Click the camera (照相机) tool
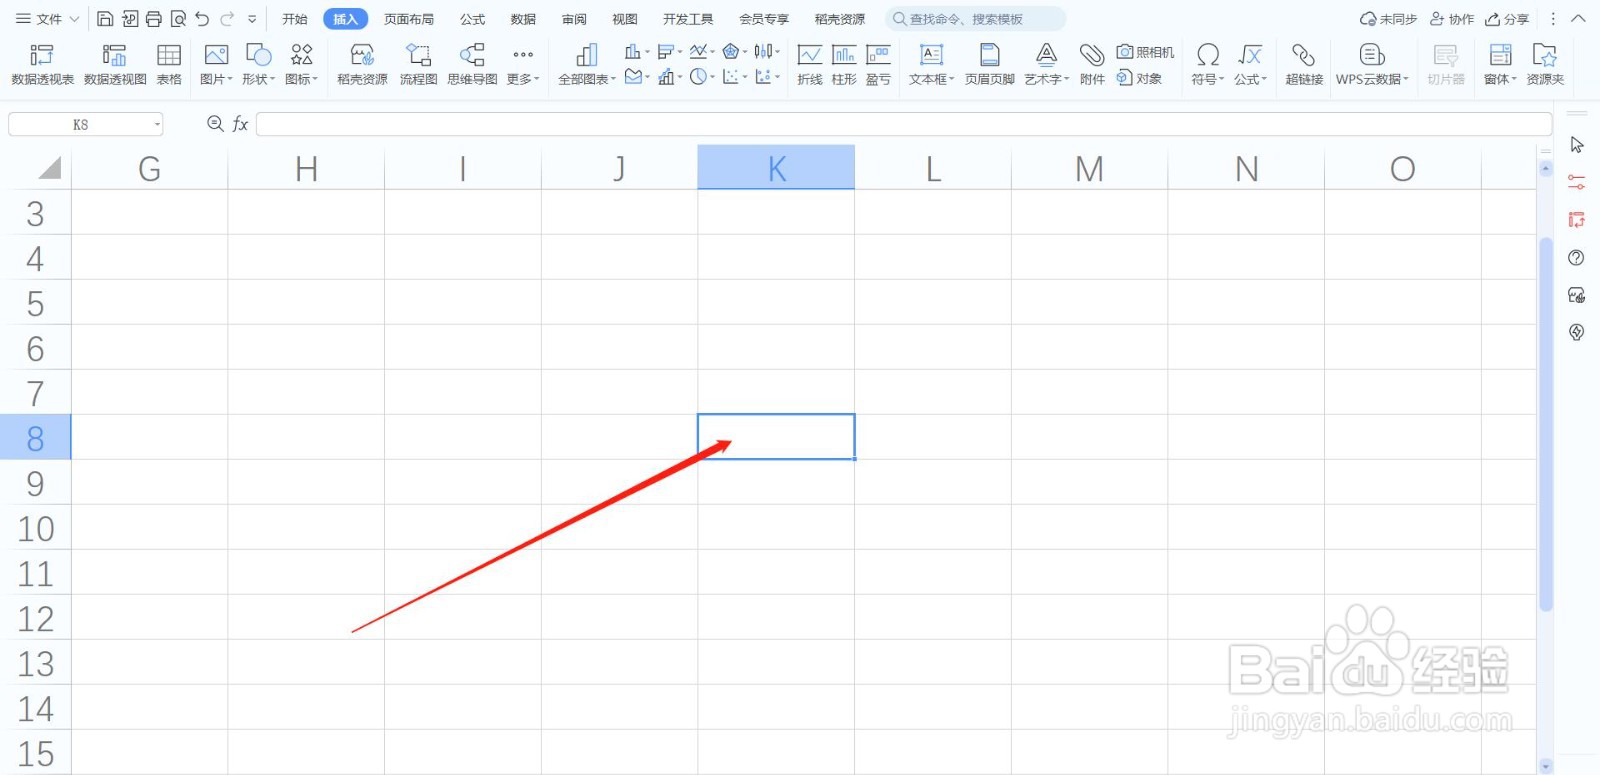The height and width of the screenshot is (775, 1600). point(1145,52)
